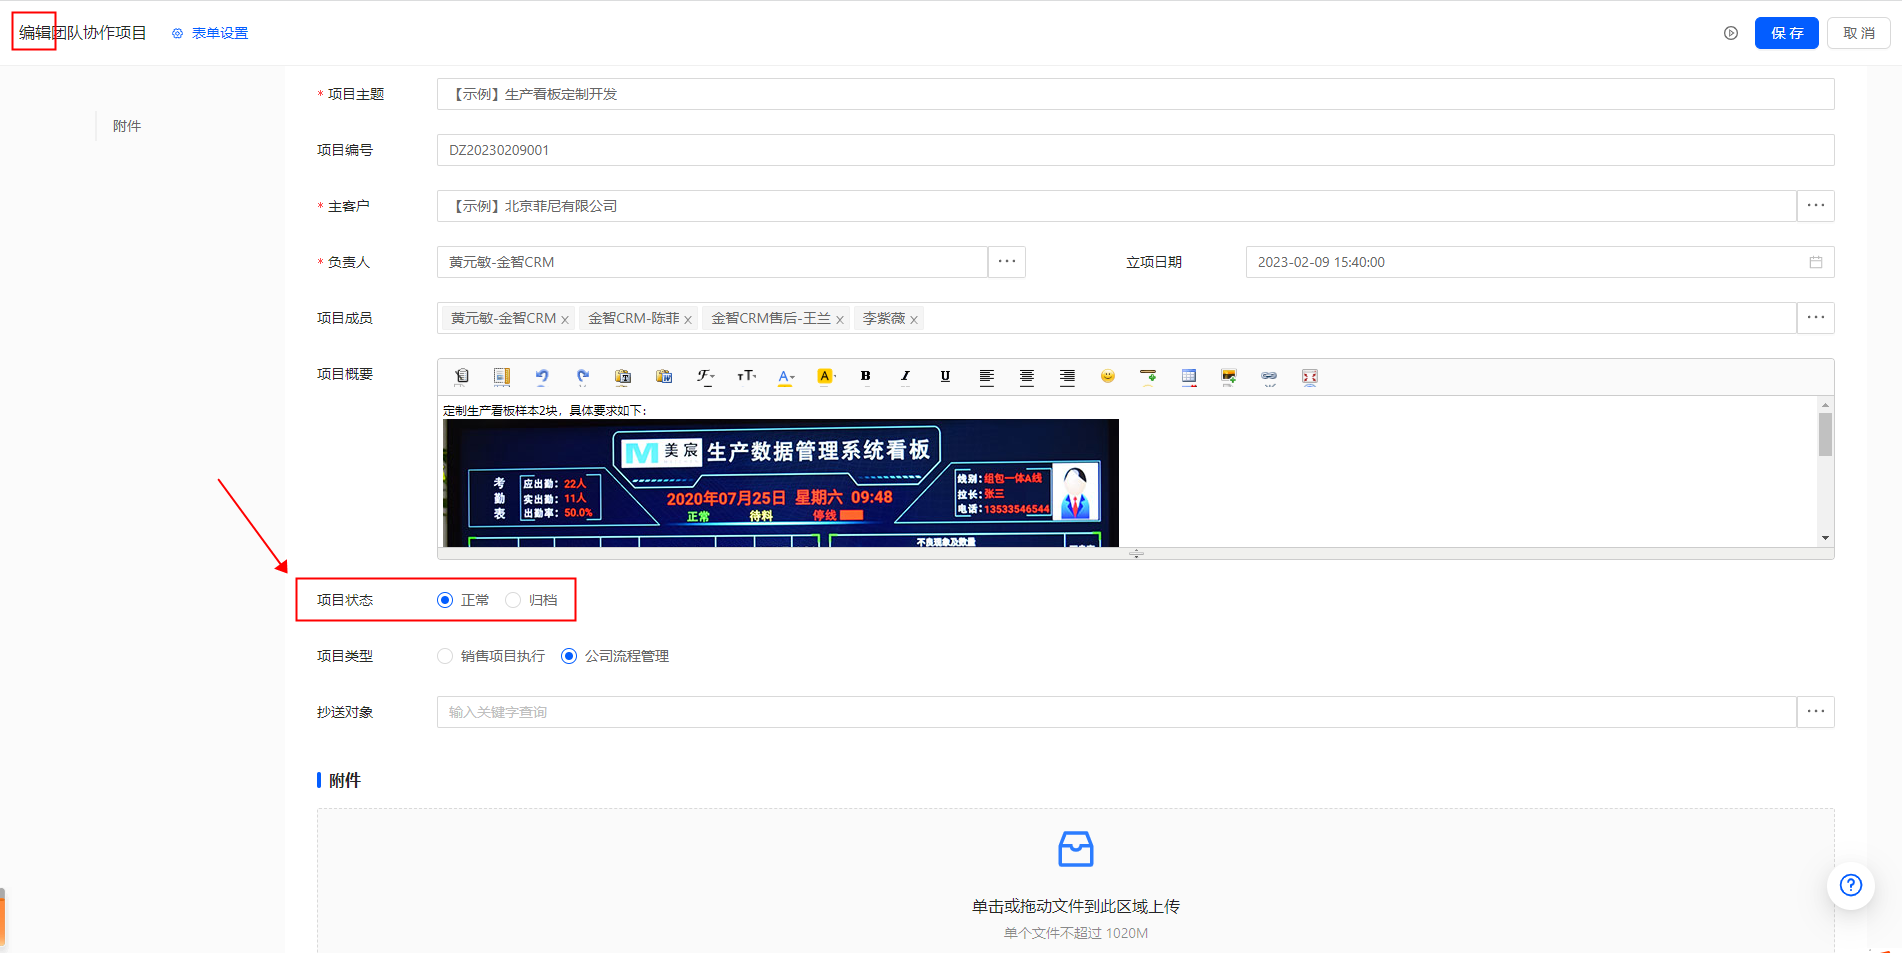Choose text highlight background color

click(825, 377)
